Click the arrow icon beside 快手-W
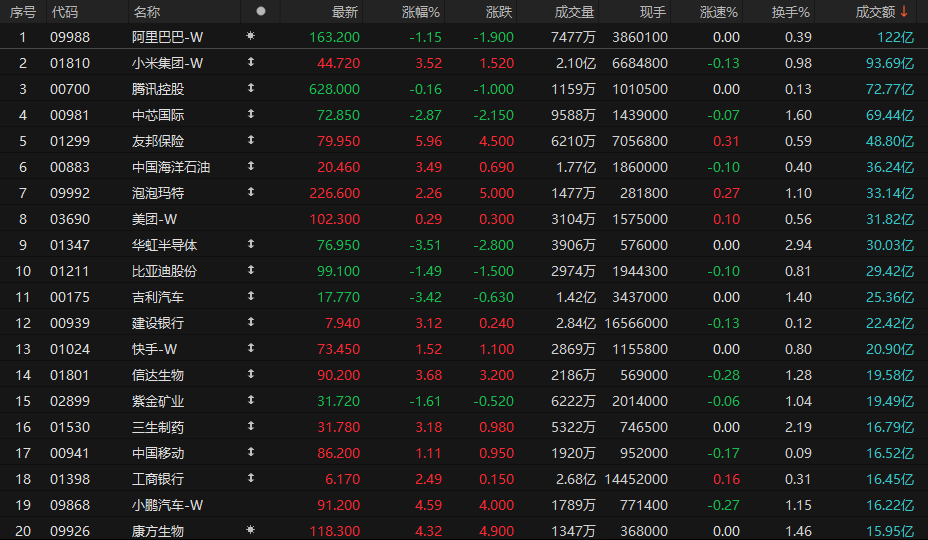The width and height of the screenshot is (928, 540). coord(251,348)
